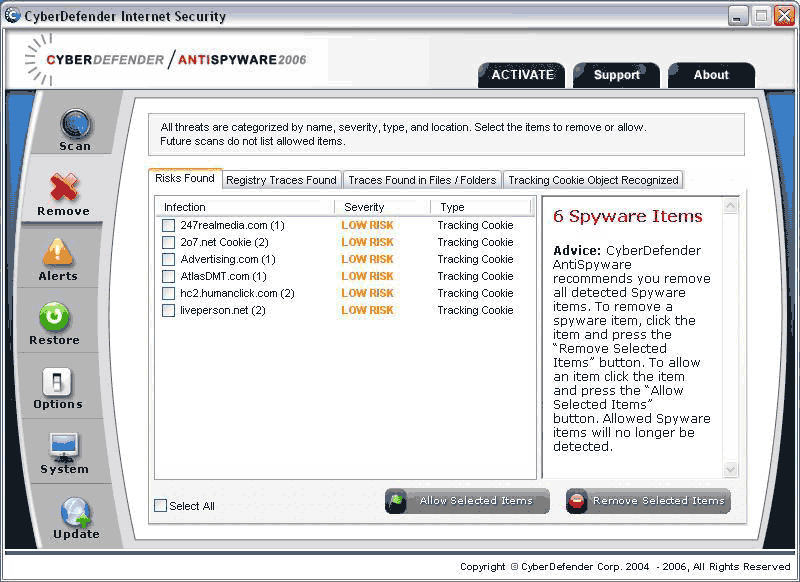Click the ACTIVATE button
800x582 pixels.
522,75
